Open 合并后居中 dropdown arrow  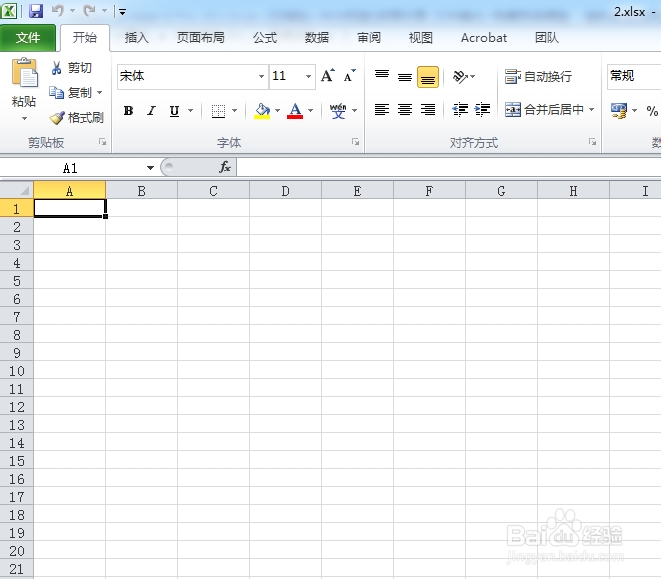pos(592,110)
